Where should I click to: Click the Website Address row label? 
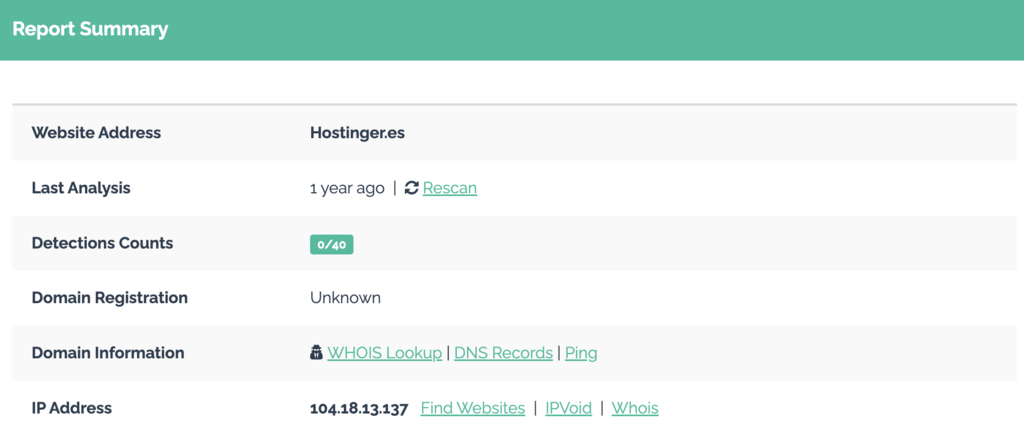click(96, 133)
